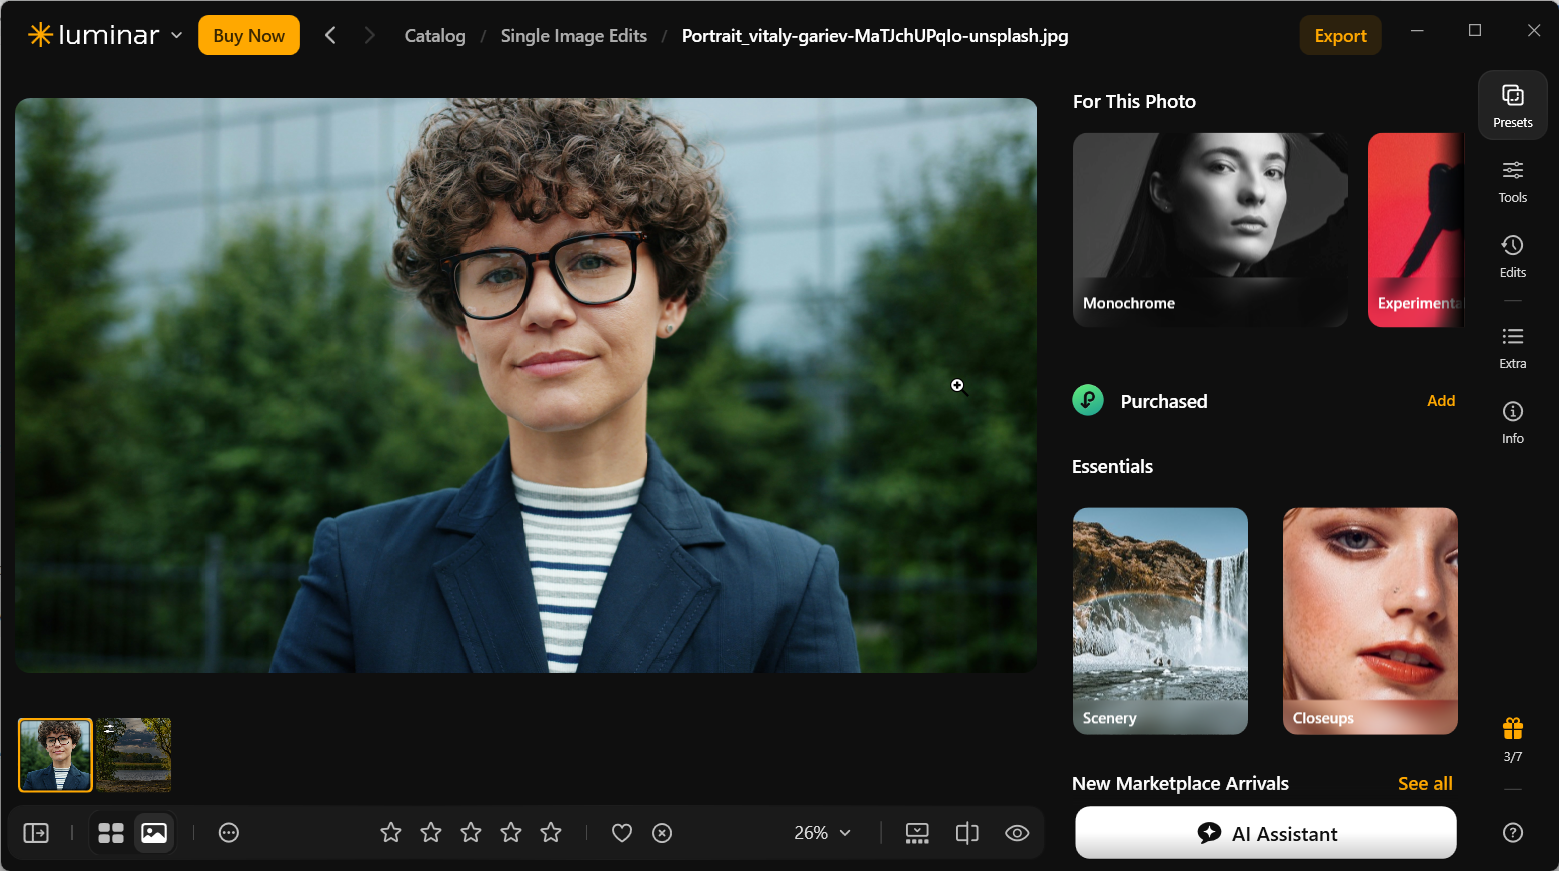Click New Marketplace Arrivals heading
The height and width of the screenshot is (871, 1559).
pyautogui.click(x=1180, y=783)
